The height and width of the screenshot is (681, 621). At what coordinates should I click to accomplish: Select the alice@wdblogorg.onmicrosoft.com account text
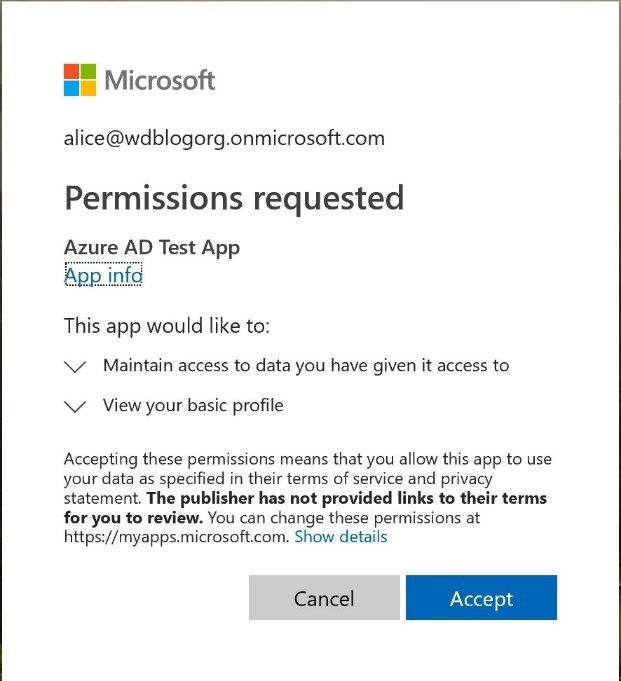tap(224, 139)
